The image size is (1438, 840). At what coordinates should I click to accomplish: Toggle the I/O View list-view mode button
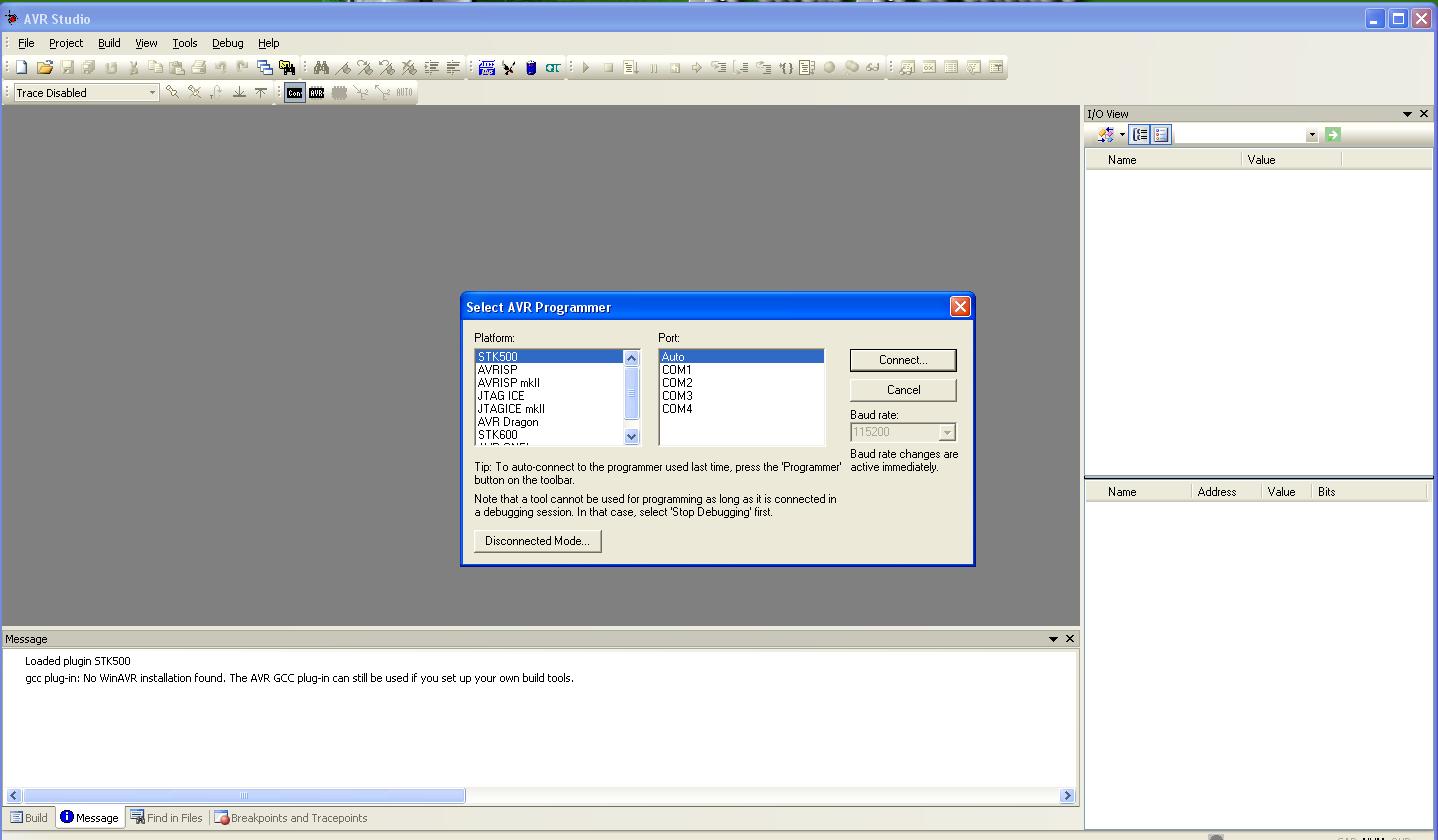coord(1161,134)
